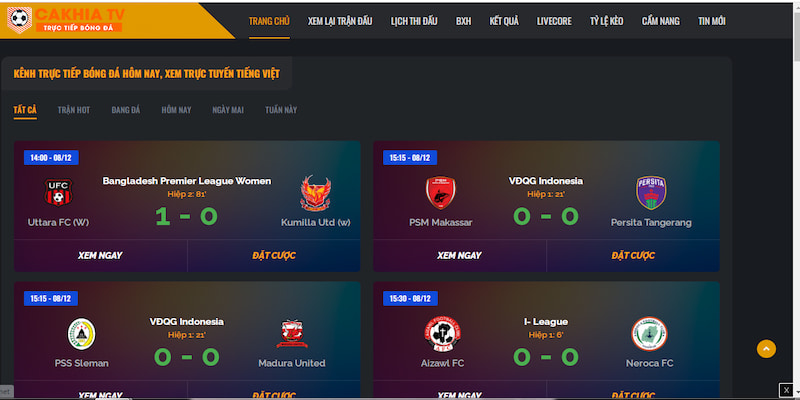
Task: Click Đặt Cược for the PSM Makassar match
Action: pos(633,256)
